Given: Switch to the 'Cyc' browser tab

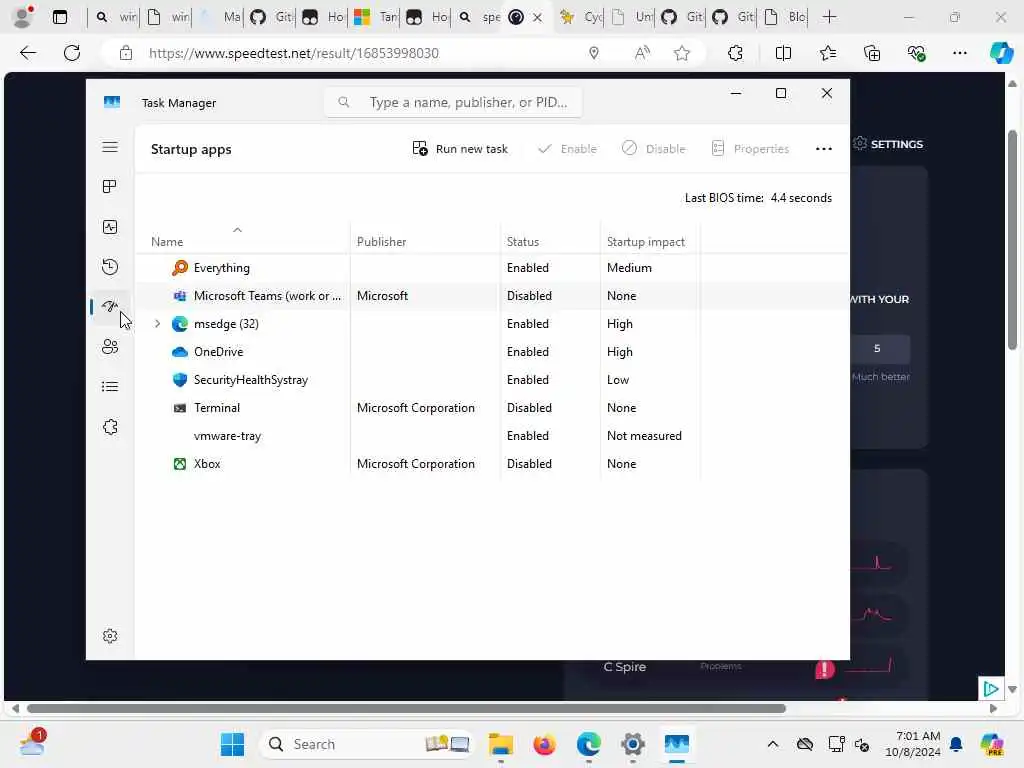Looking at the screenshot, I should coord(581,17).
